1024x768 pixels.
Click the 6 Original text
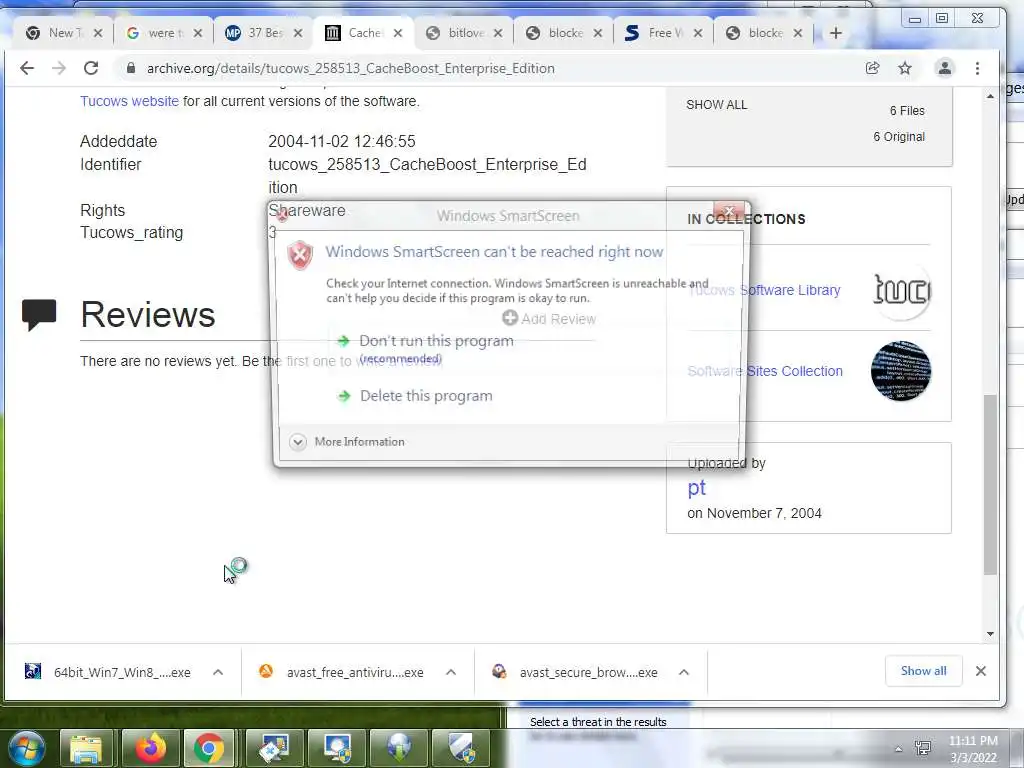click(899, 136)
